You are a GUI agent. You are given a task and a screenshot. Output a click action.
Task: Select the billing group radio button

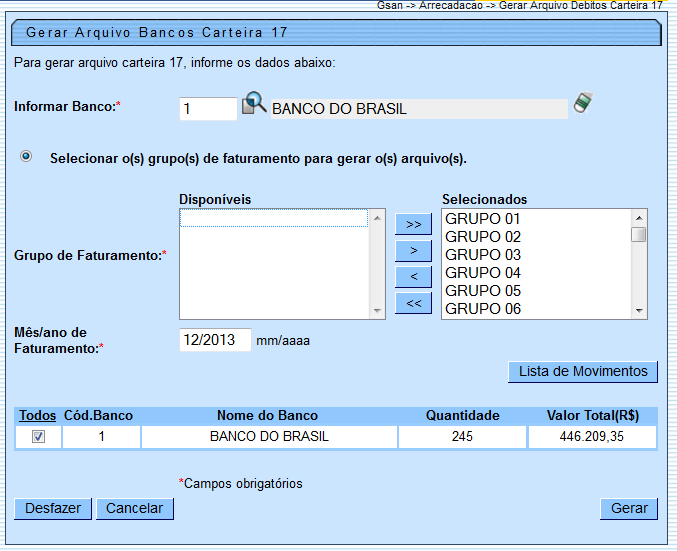tap(26, 157)
